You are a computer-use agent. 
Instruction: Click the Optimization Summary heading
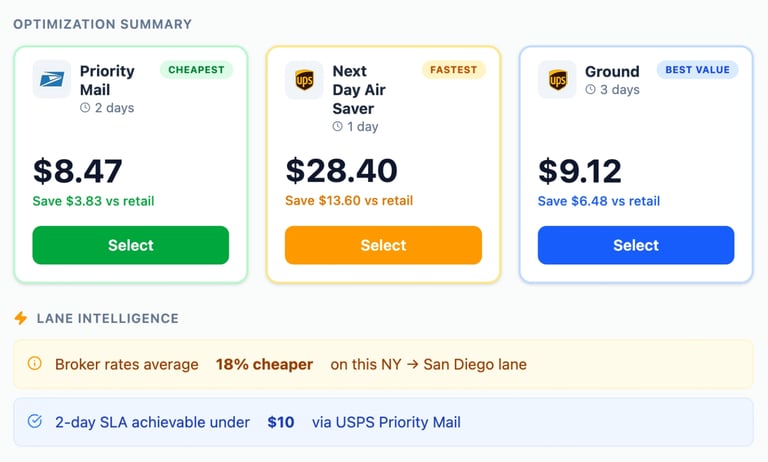point(102,24)
